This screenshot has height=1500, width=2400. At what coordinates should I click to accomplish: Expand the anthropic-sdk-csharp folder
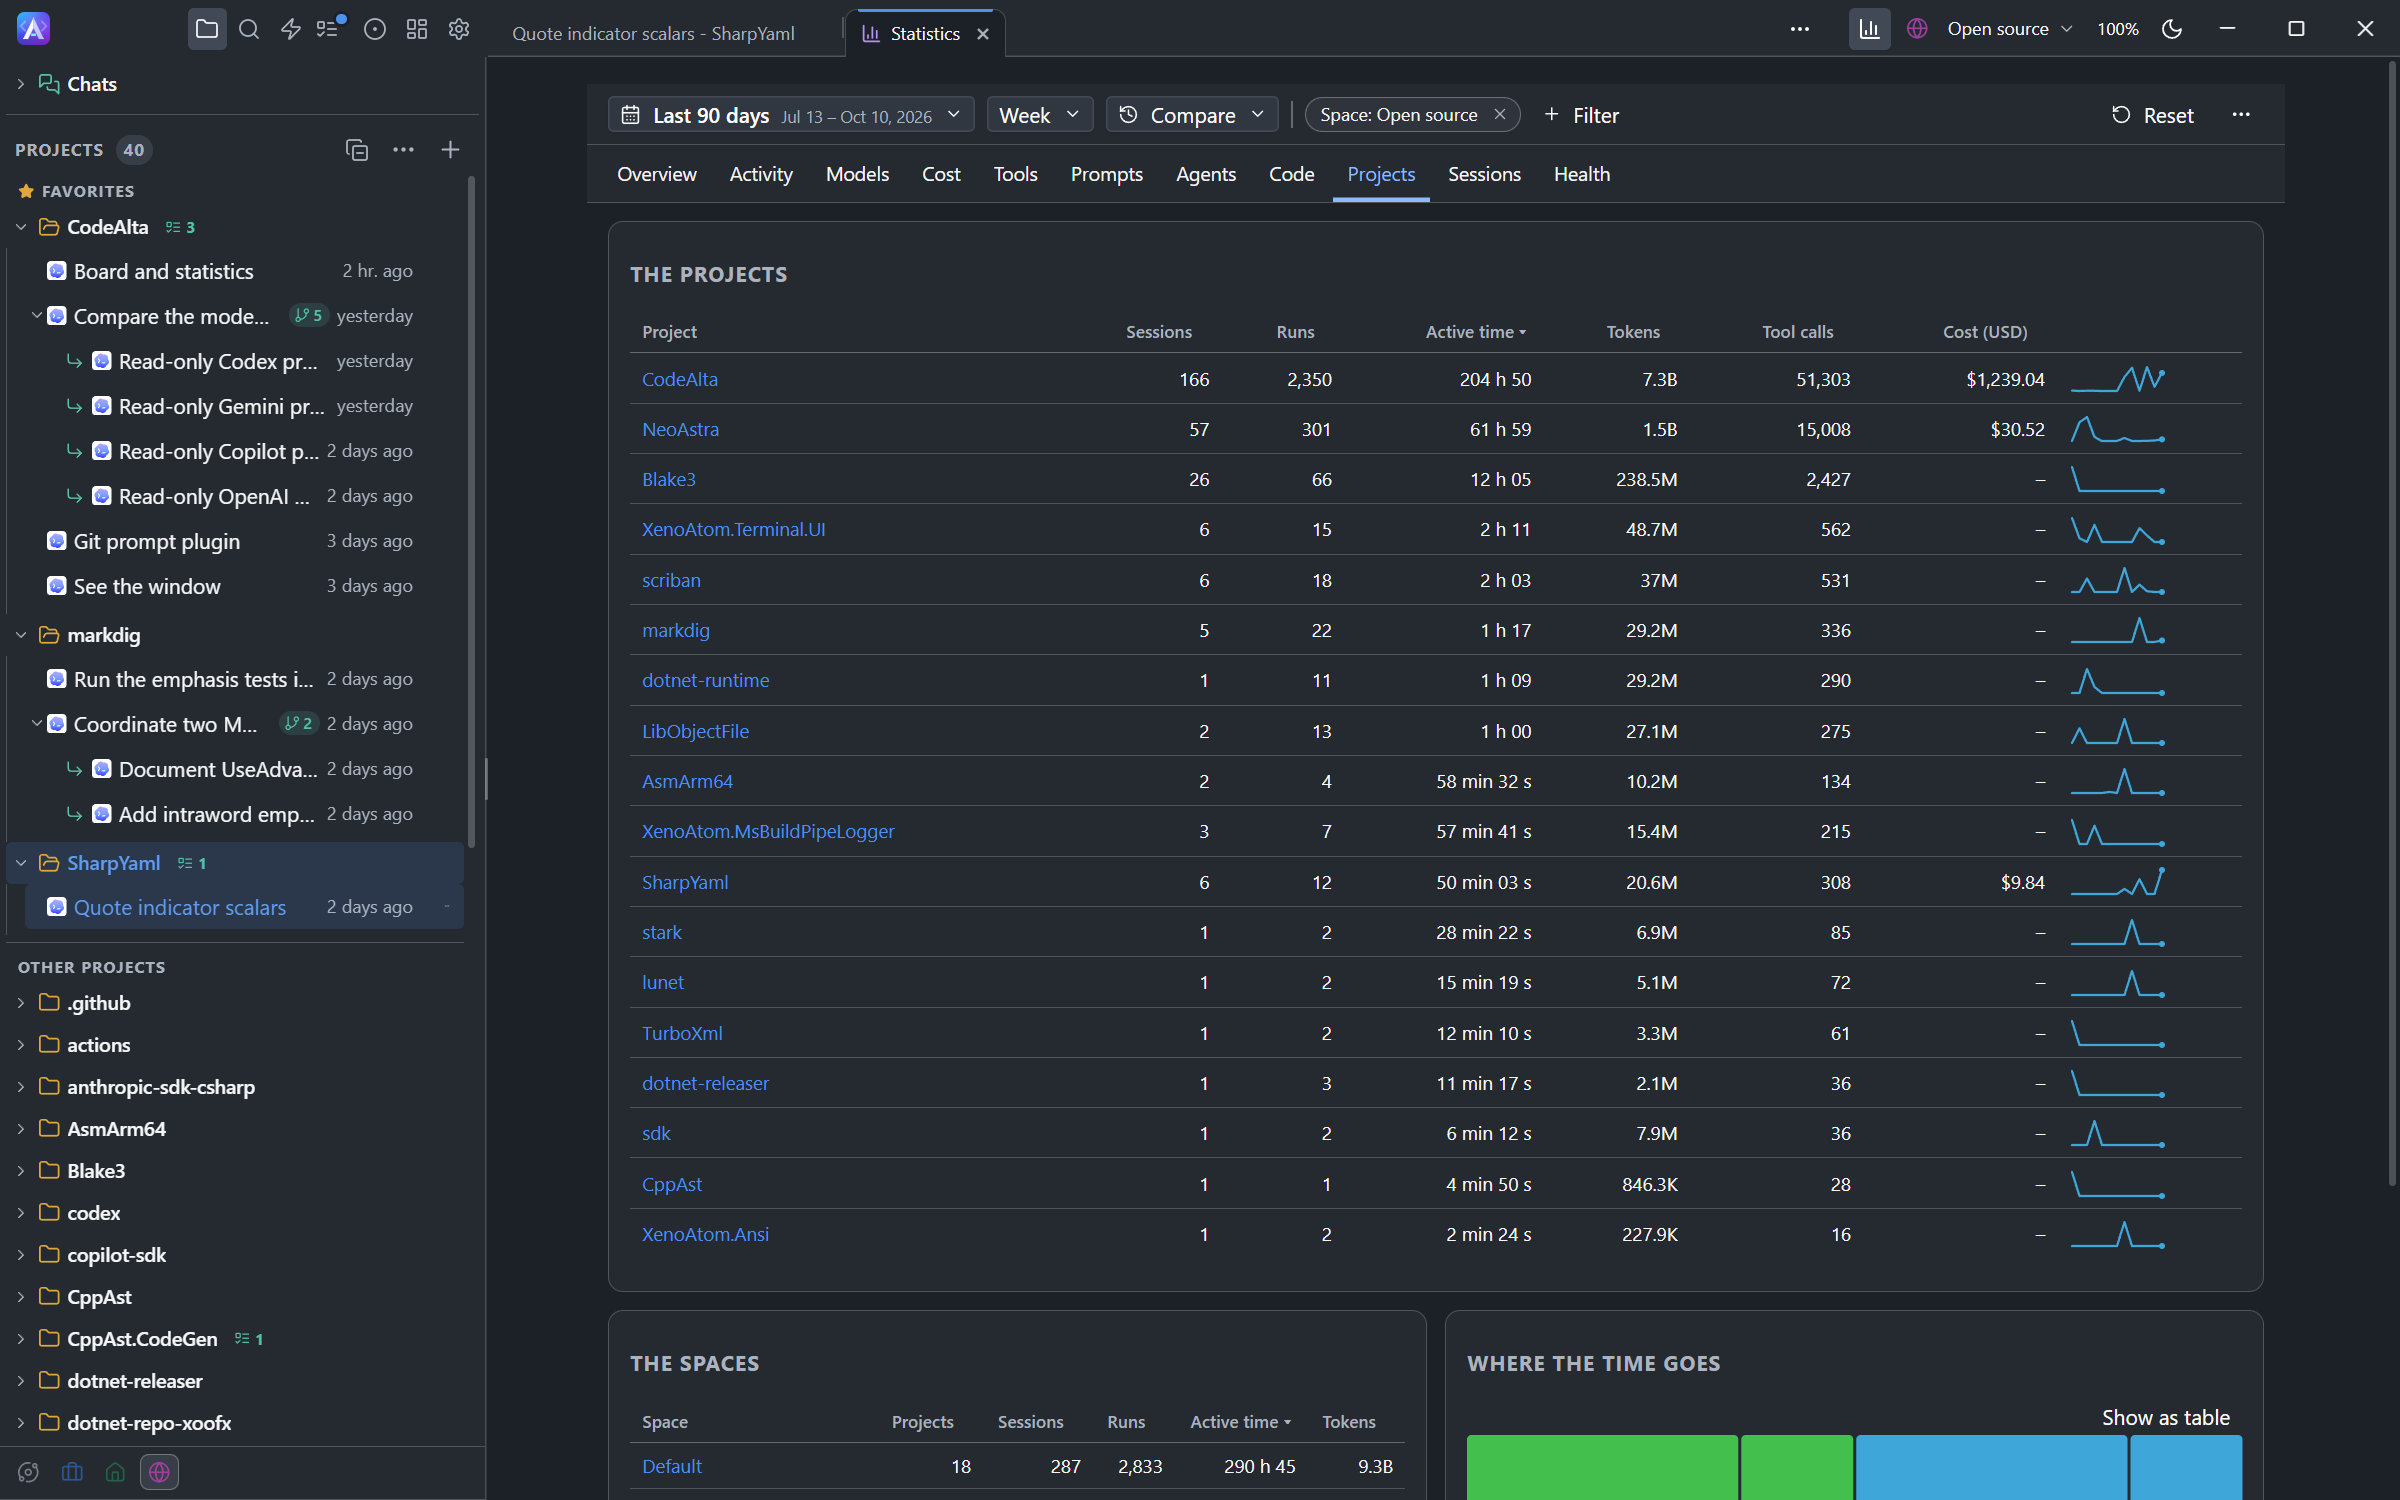click(x=21, y=1087)
